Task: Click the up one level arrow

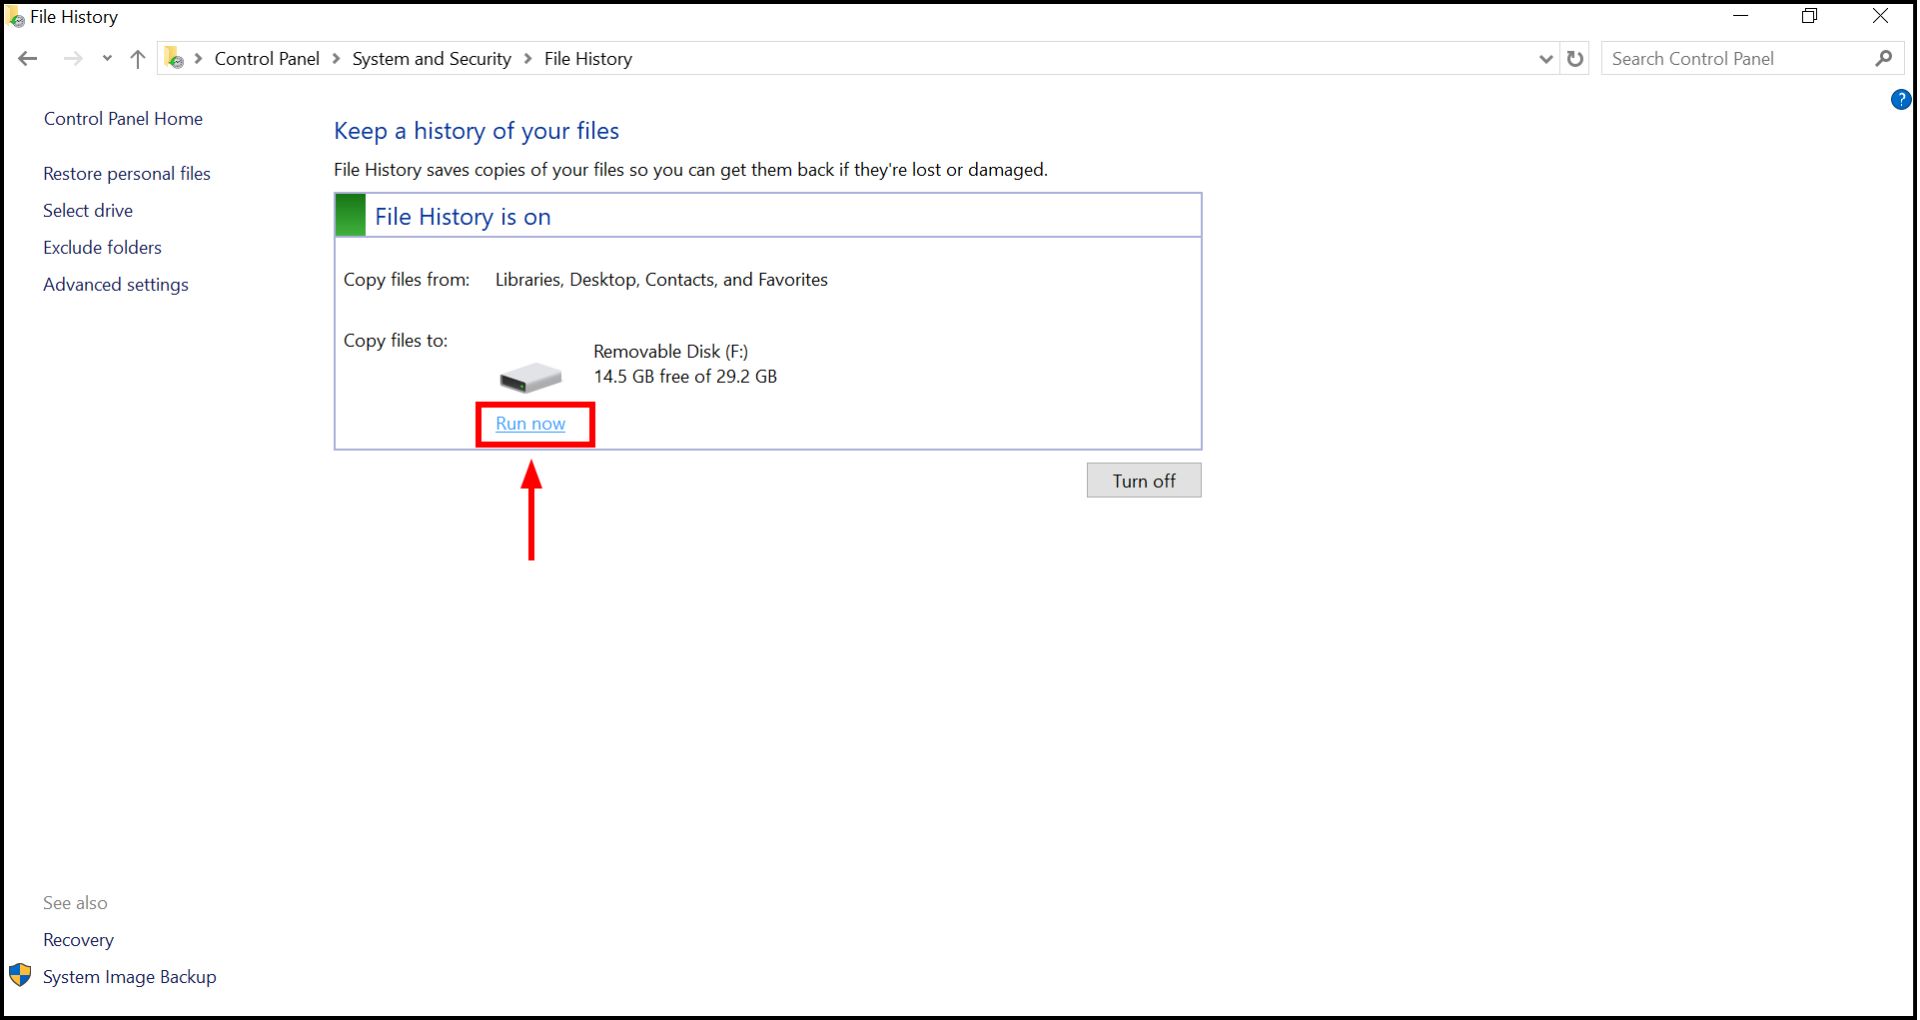Action: pos(137,58)
